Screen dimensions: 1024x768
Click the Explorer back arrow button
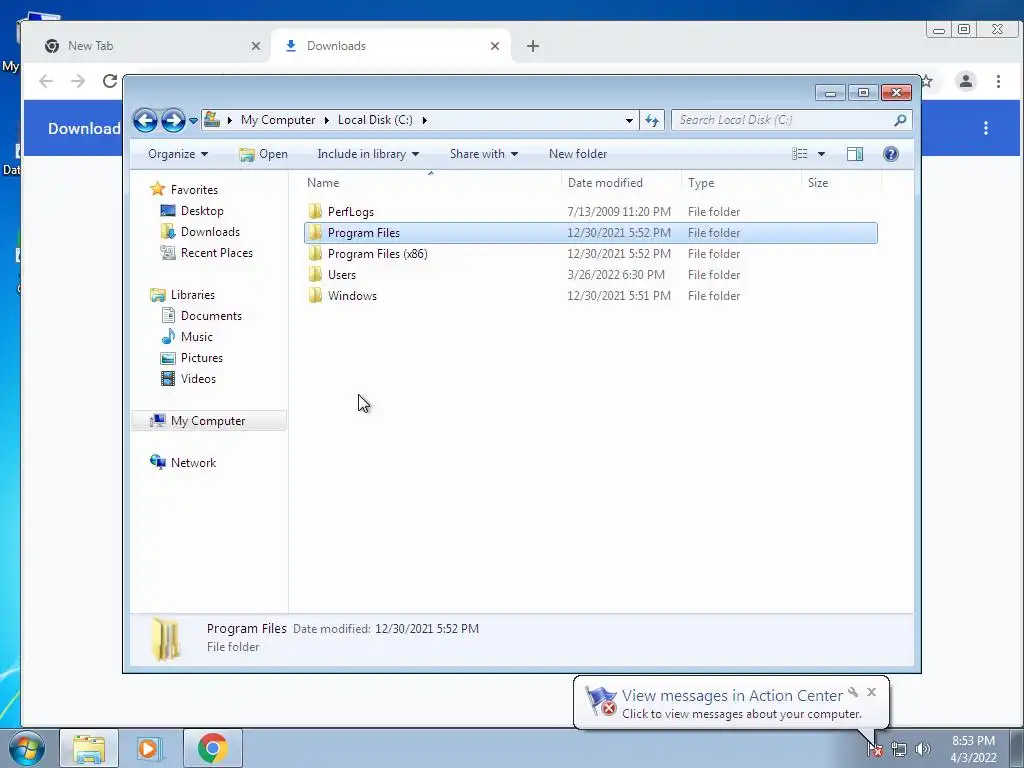coord(145,120)
